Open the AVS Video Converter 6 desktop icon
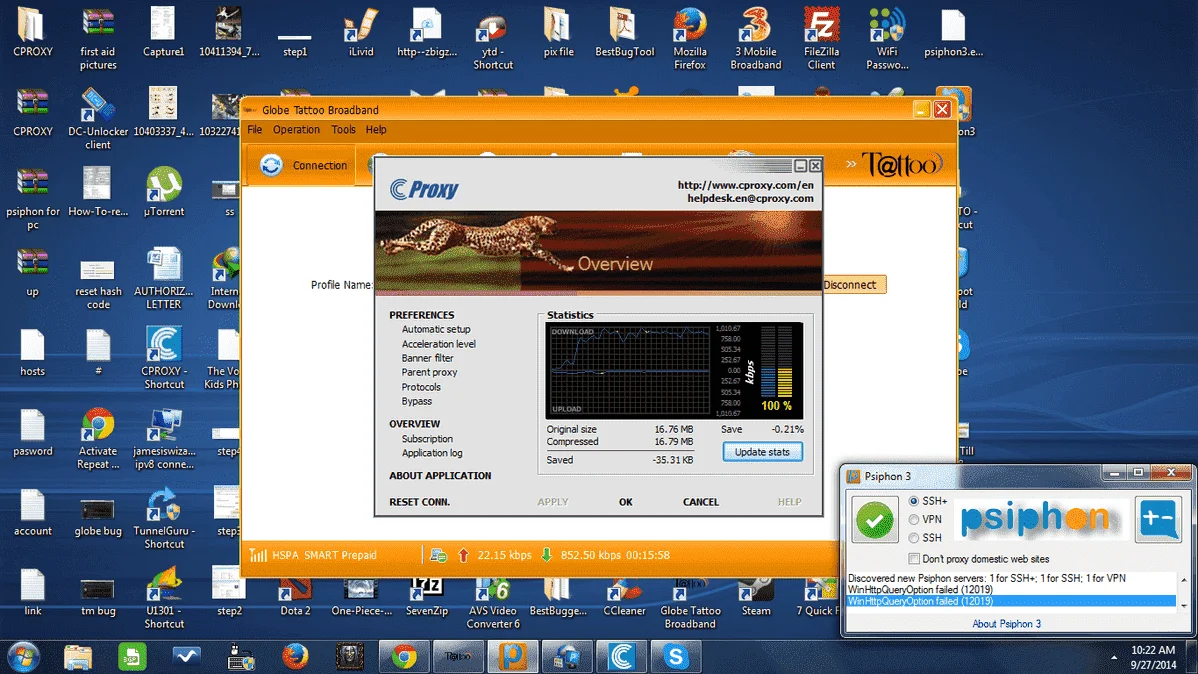This screenshot has width=1198, height=674. click(493, 603)
